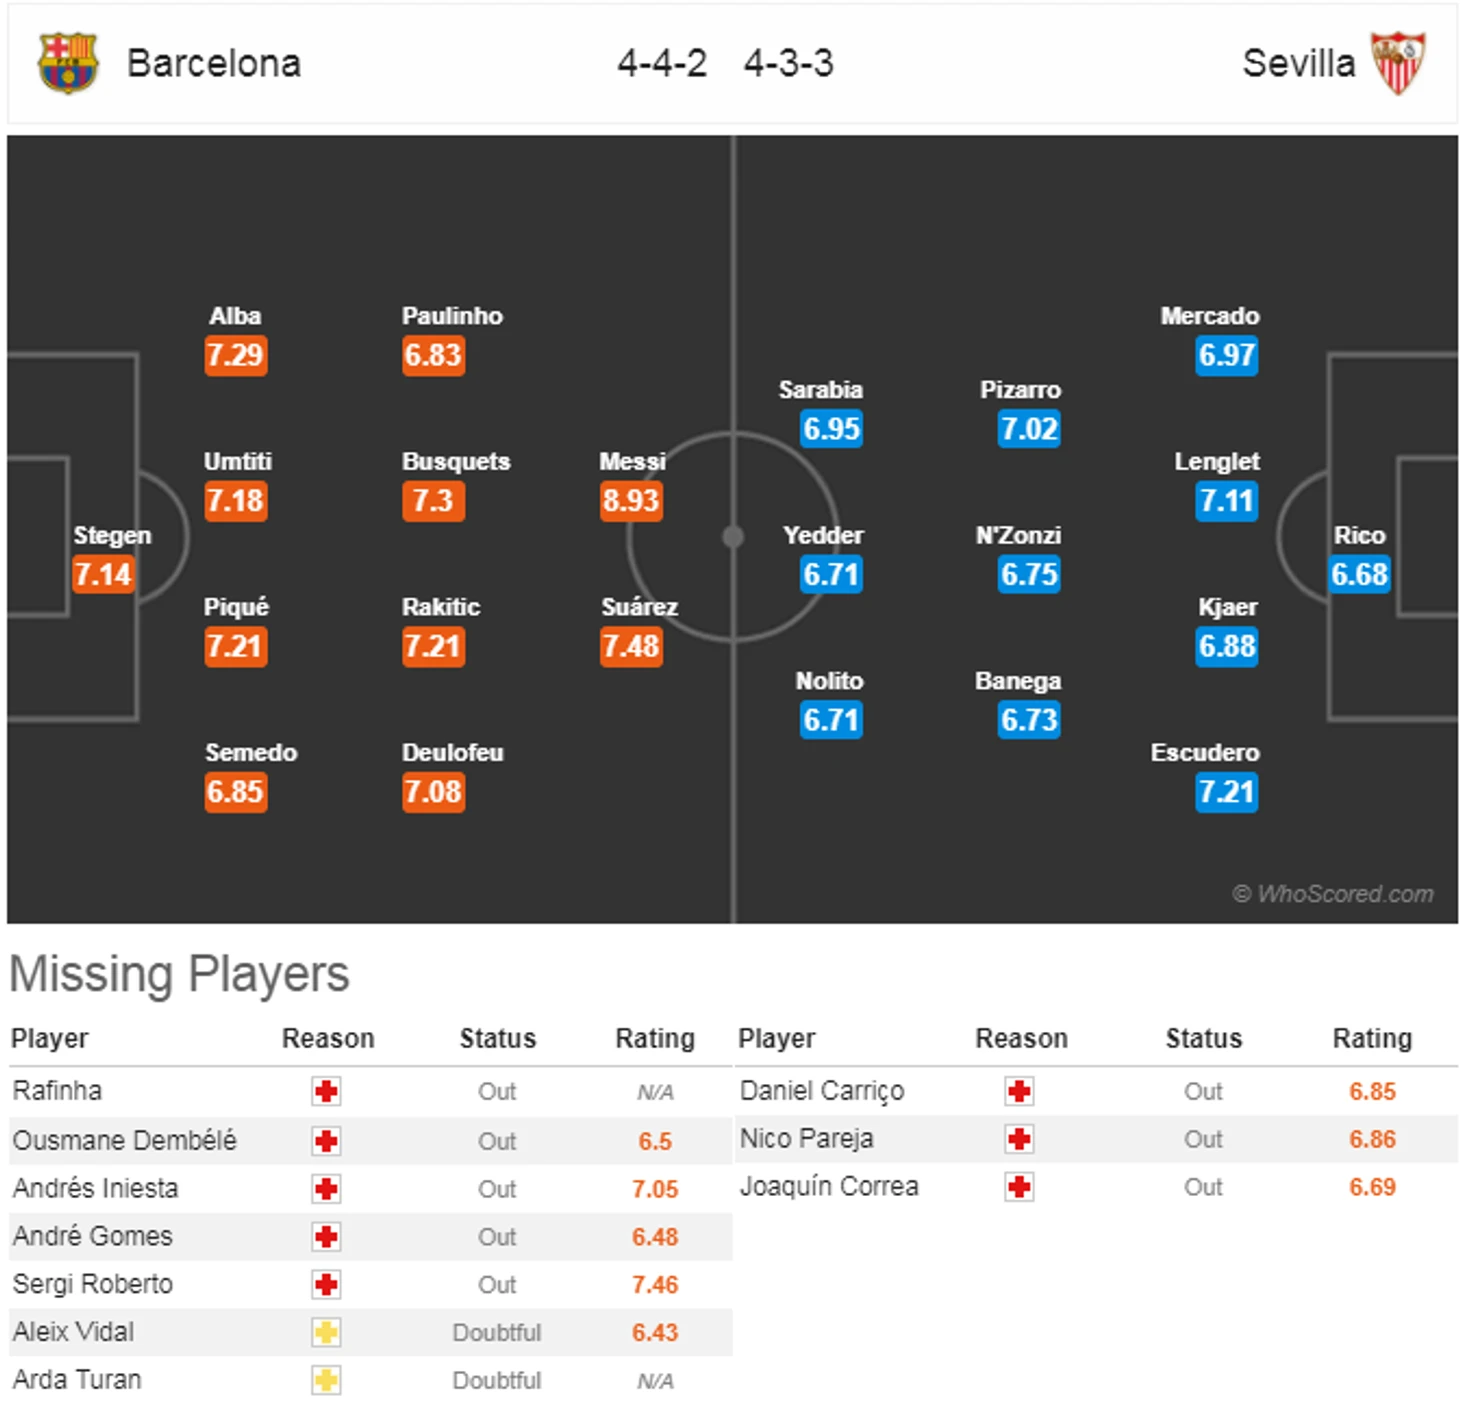Click the Stegen player name on the pitch
The image size is (1460, 1417).
click(x=112, y=536)
